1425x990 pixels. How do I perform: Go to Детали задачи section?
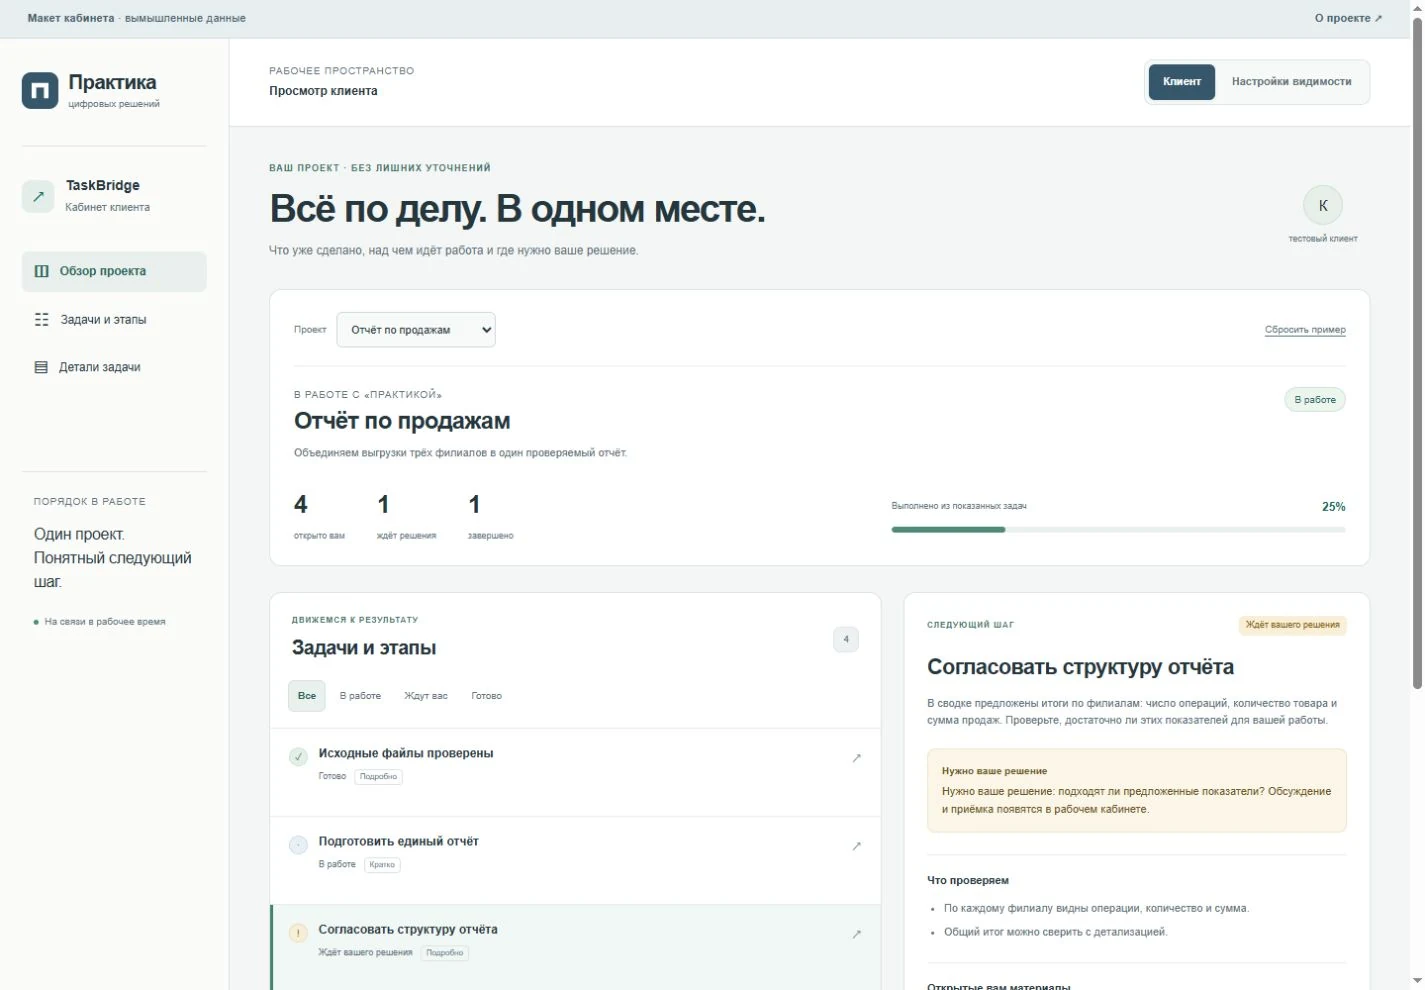pos(114,367)
